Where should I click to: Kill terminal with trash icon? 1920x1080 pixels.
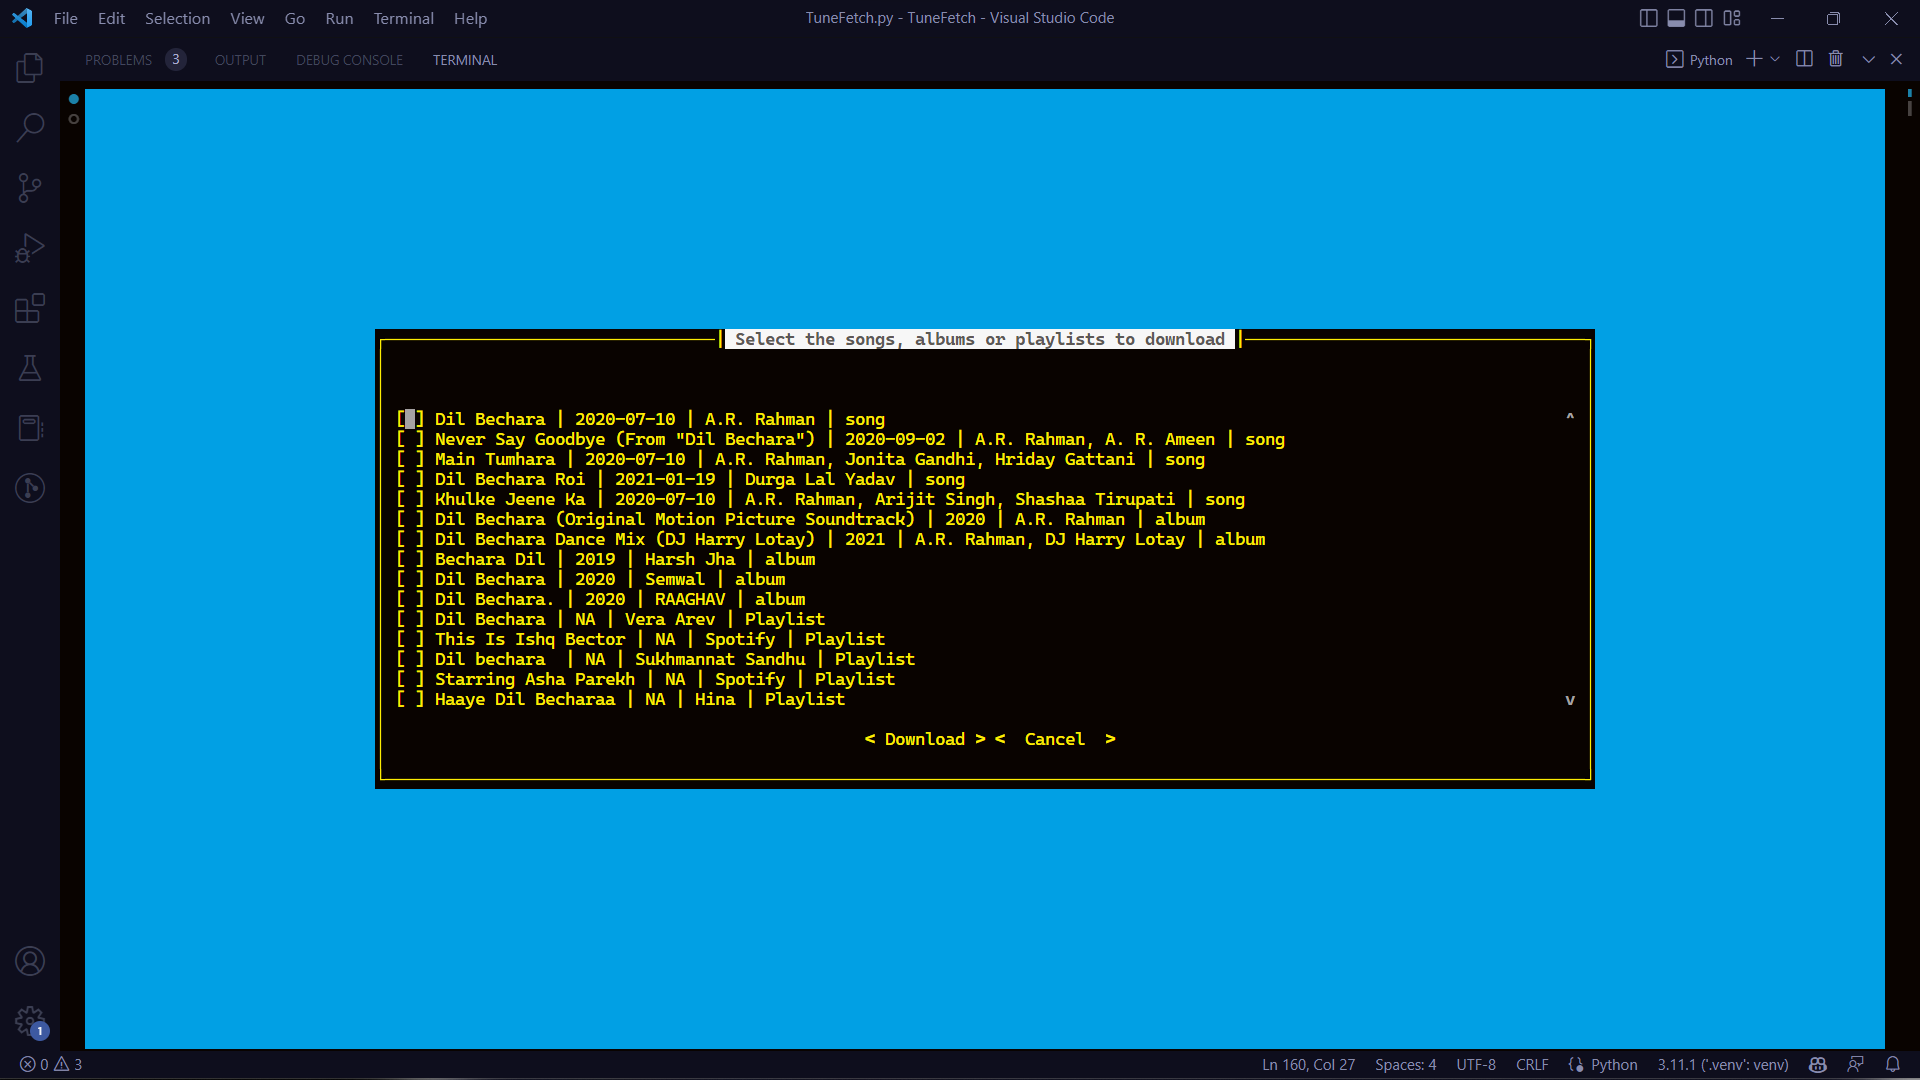click(x=1835, y=59)
